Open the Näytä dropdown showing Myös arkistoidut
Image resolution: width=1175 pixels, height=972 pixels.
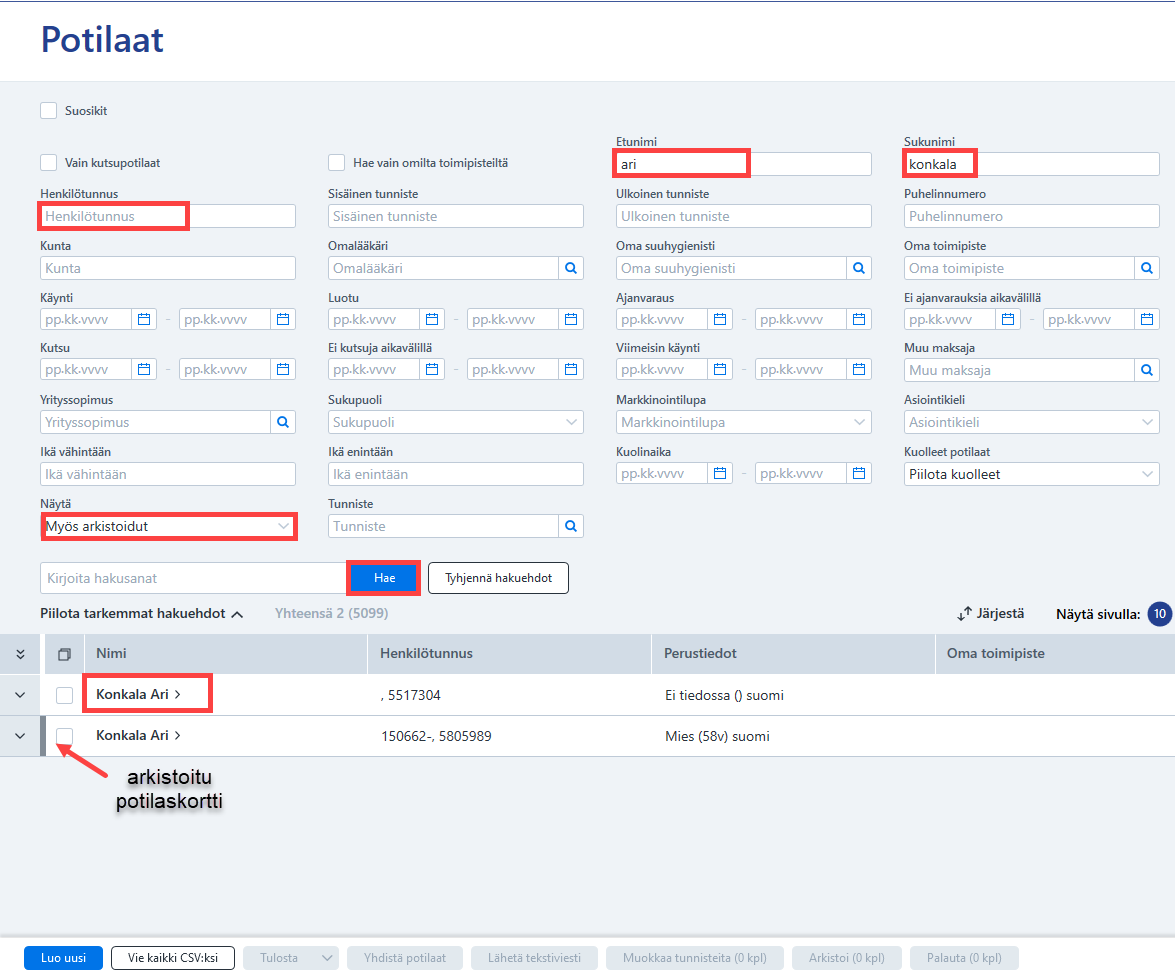[x=169, y=526]
